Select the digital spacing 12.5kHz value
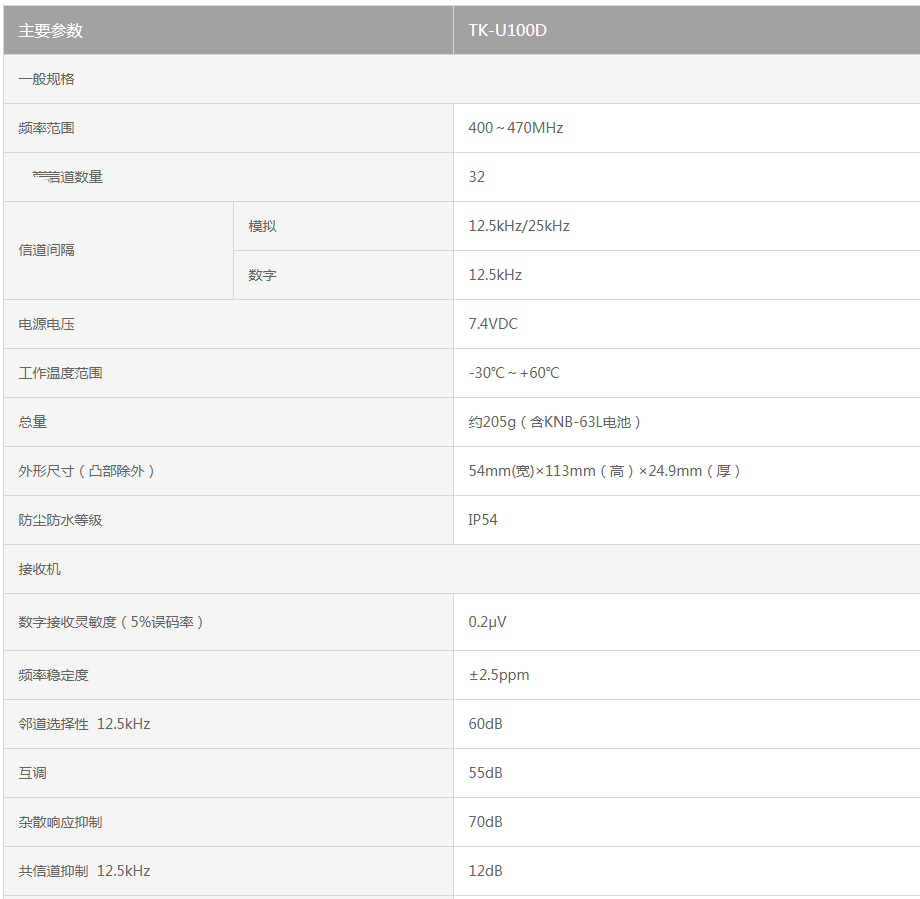 tap(495, 275)
